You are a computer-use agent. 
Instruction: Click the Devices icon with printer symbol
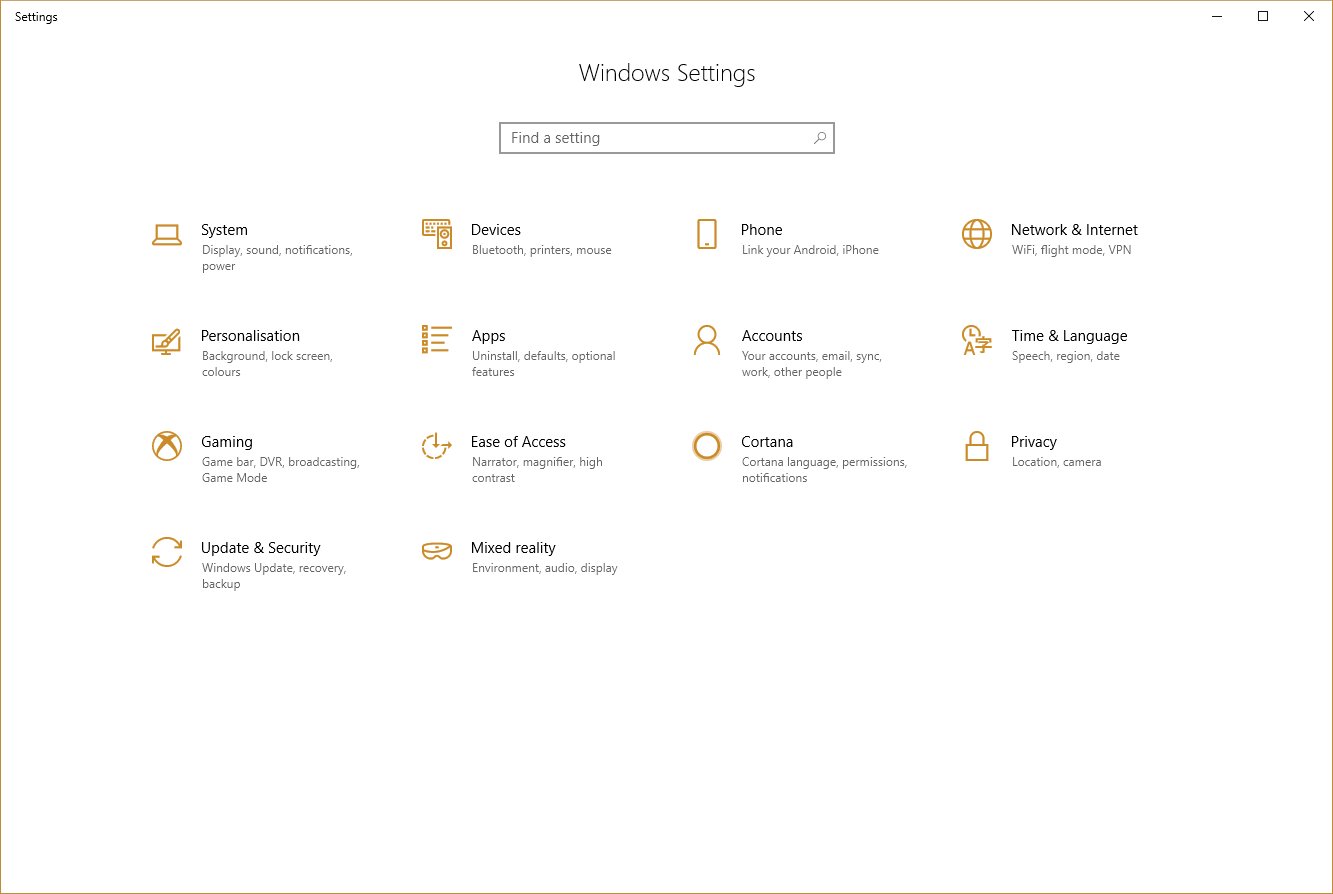(x=436, y=235)
